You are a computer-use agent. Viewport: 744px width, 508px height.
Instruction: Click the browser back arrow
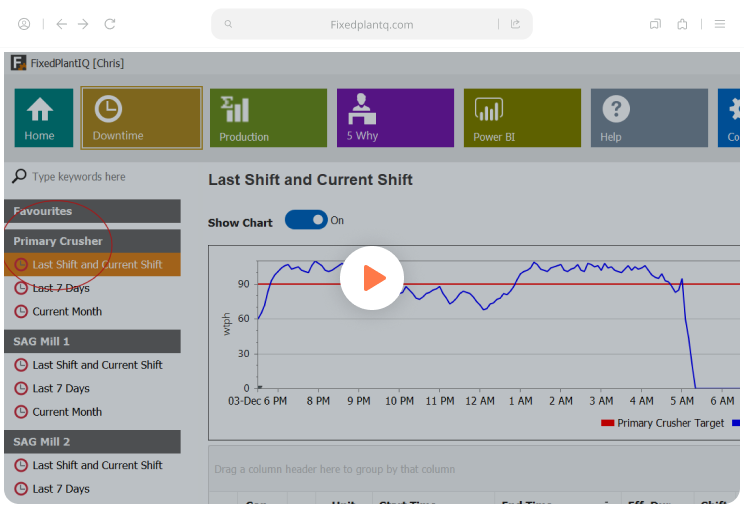62,24
